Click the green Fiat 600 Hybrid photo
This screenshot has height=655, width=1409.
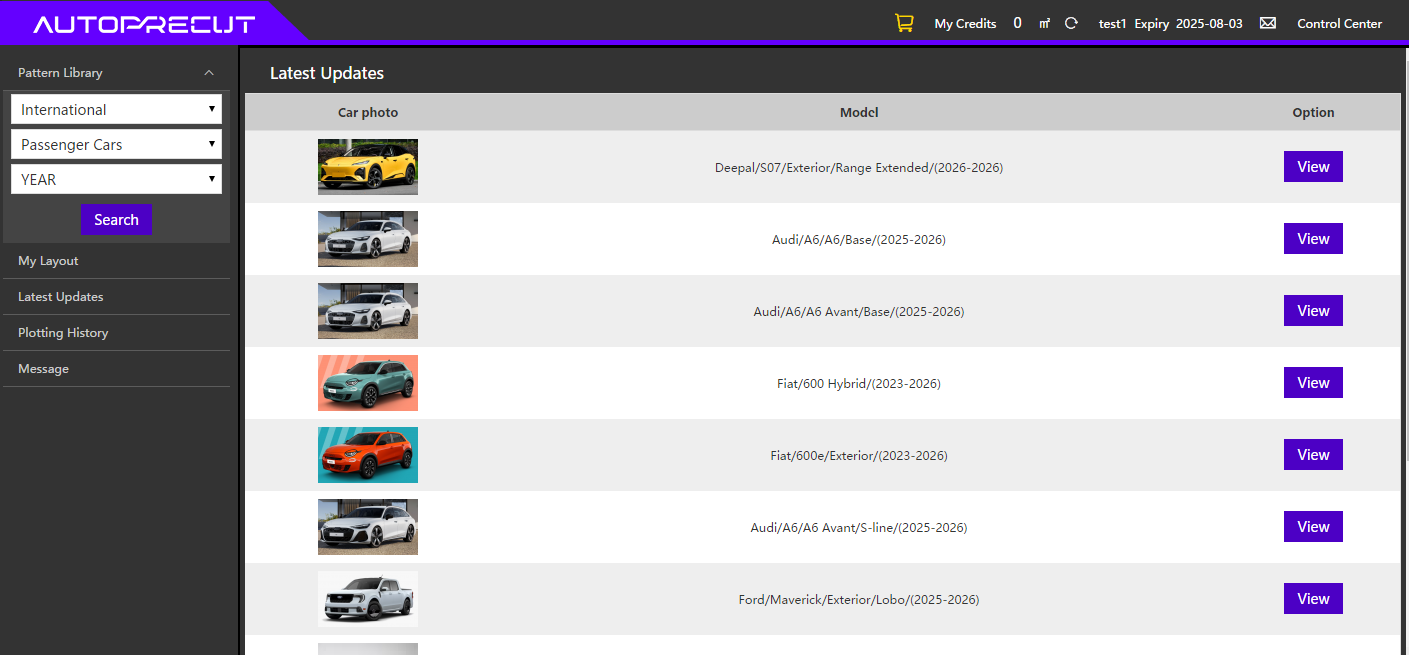368,383
